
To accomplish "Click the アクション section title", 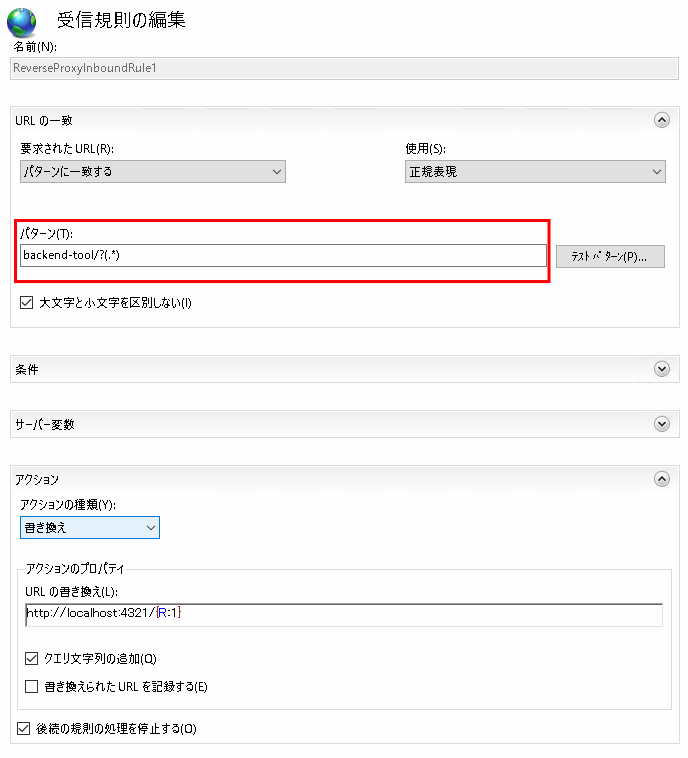I will coord(37,480).
